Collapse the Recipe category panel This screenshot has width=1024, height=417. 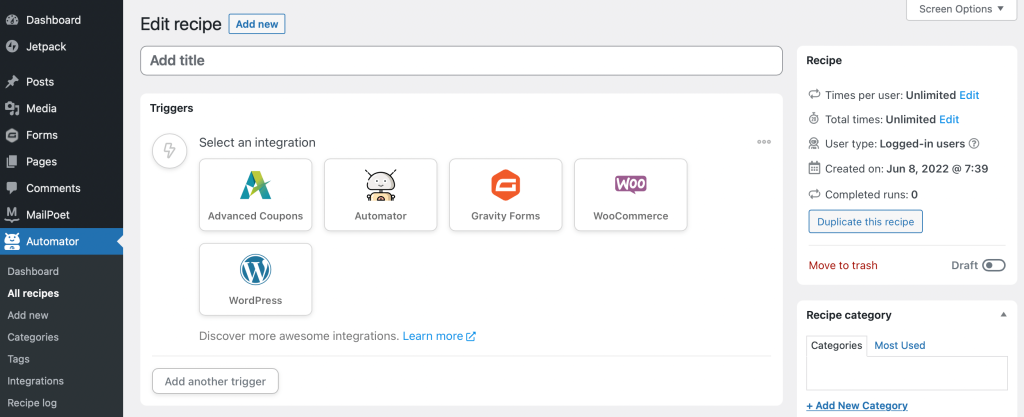(1003, 315)
